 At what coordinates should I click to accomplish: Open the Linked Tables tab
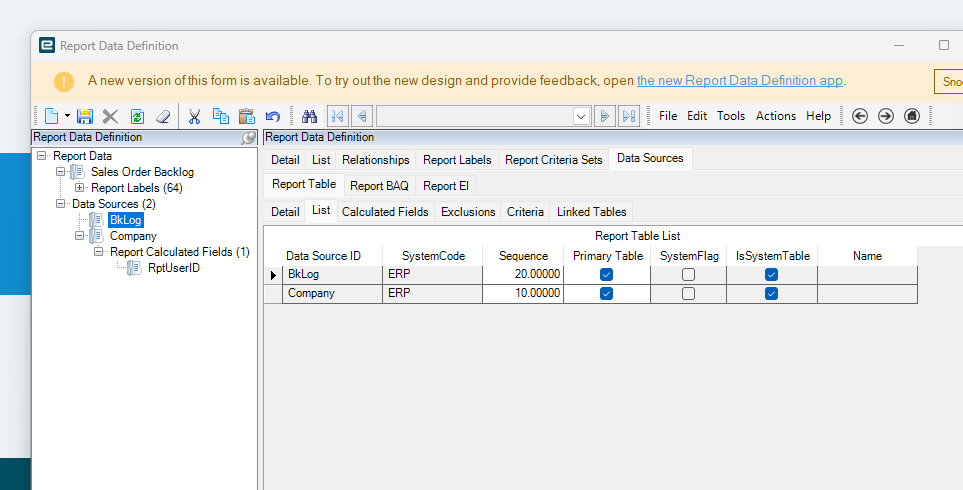click(x=591, y=212)
